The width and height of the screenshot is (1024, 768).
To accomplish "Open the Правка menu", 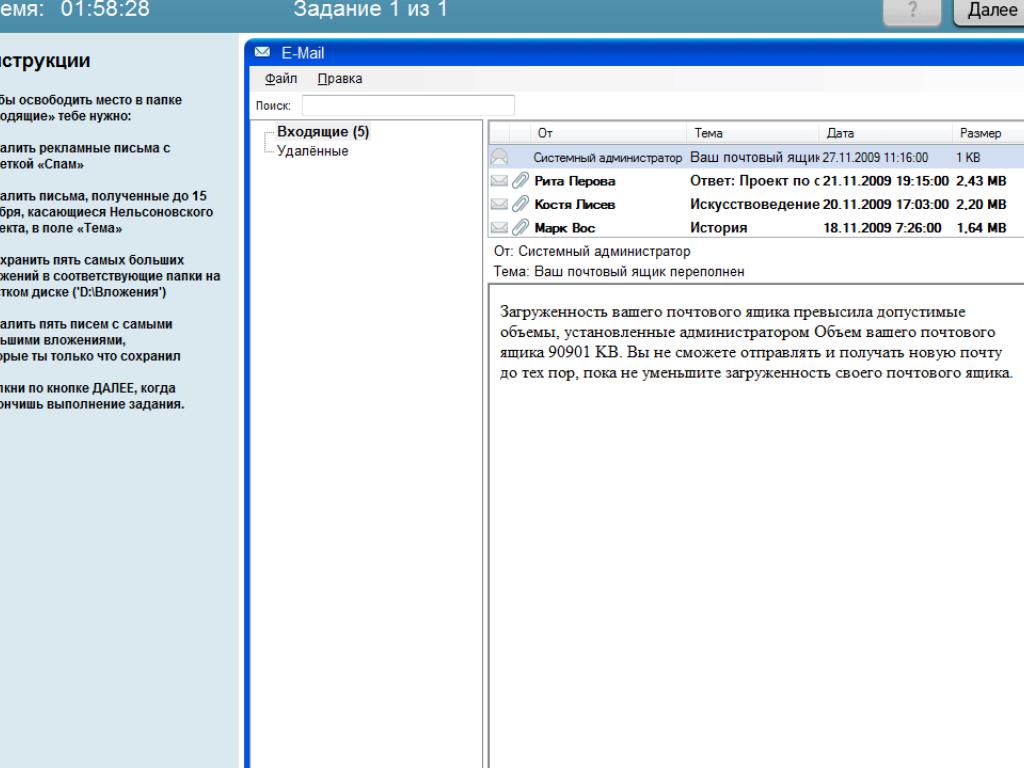I will pos(340,78).
